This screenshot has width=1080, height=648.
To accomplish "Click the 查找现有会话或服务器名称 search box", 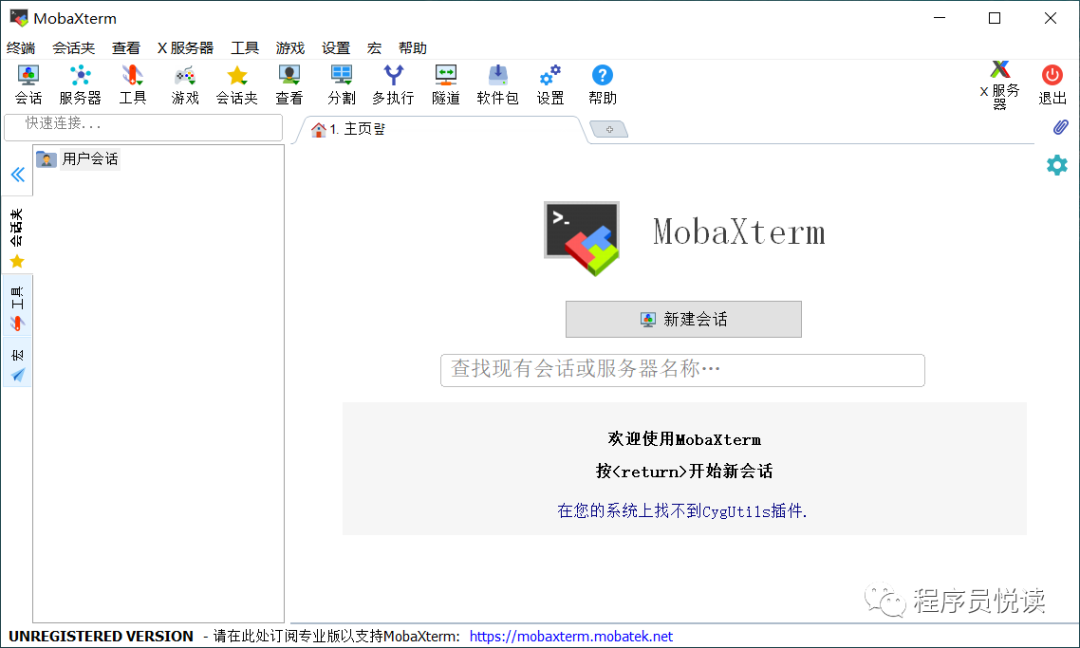I will pos(682,370).
